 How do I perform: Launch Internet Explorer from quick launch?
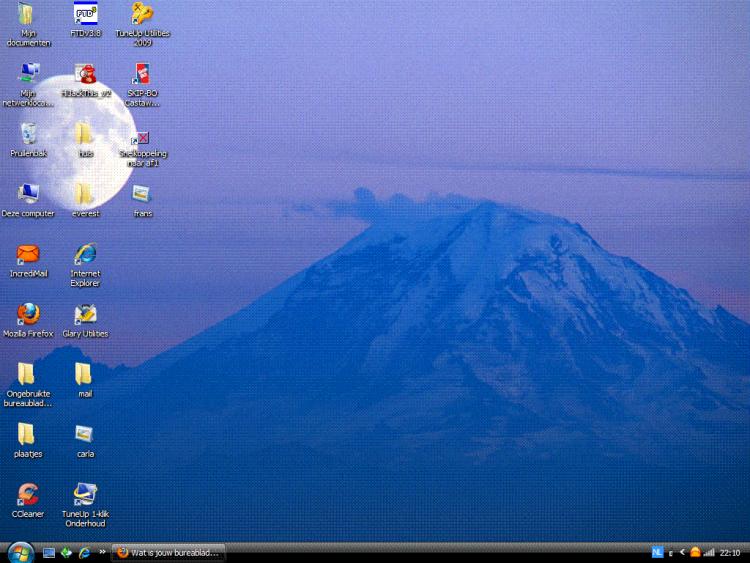click(84, 553)
